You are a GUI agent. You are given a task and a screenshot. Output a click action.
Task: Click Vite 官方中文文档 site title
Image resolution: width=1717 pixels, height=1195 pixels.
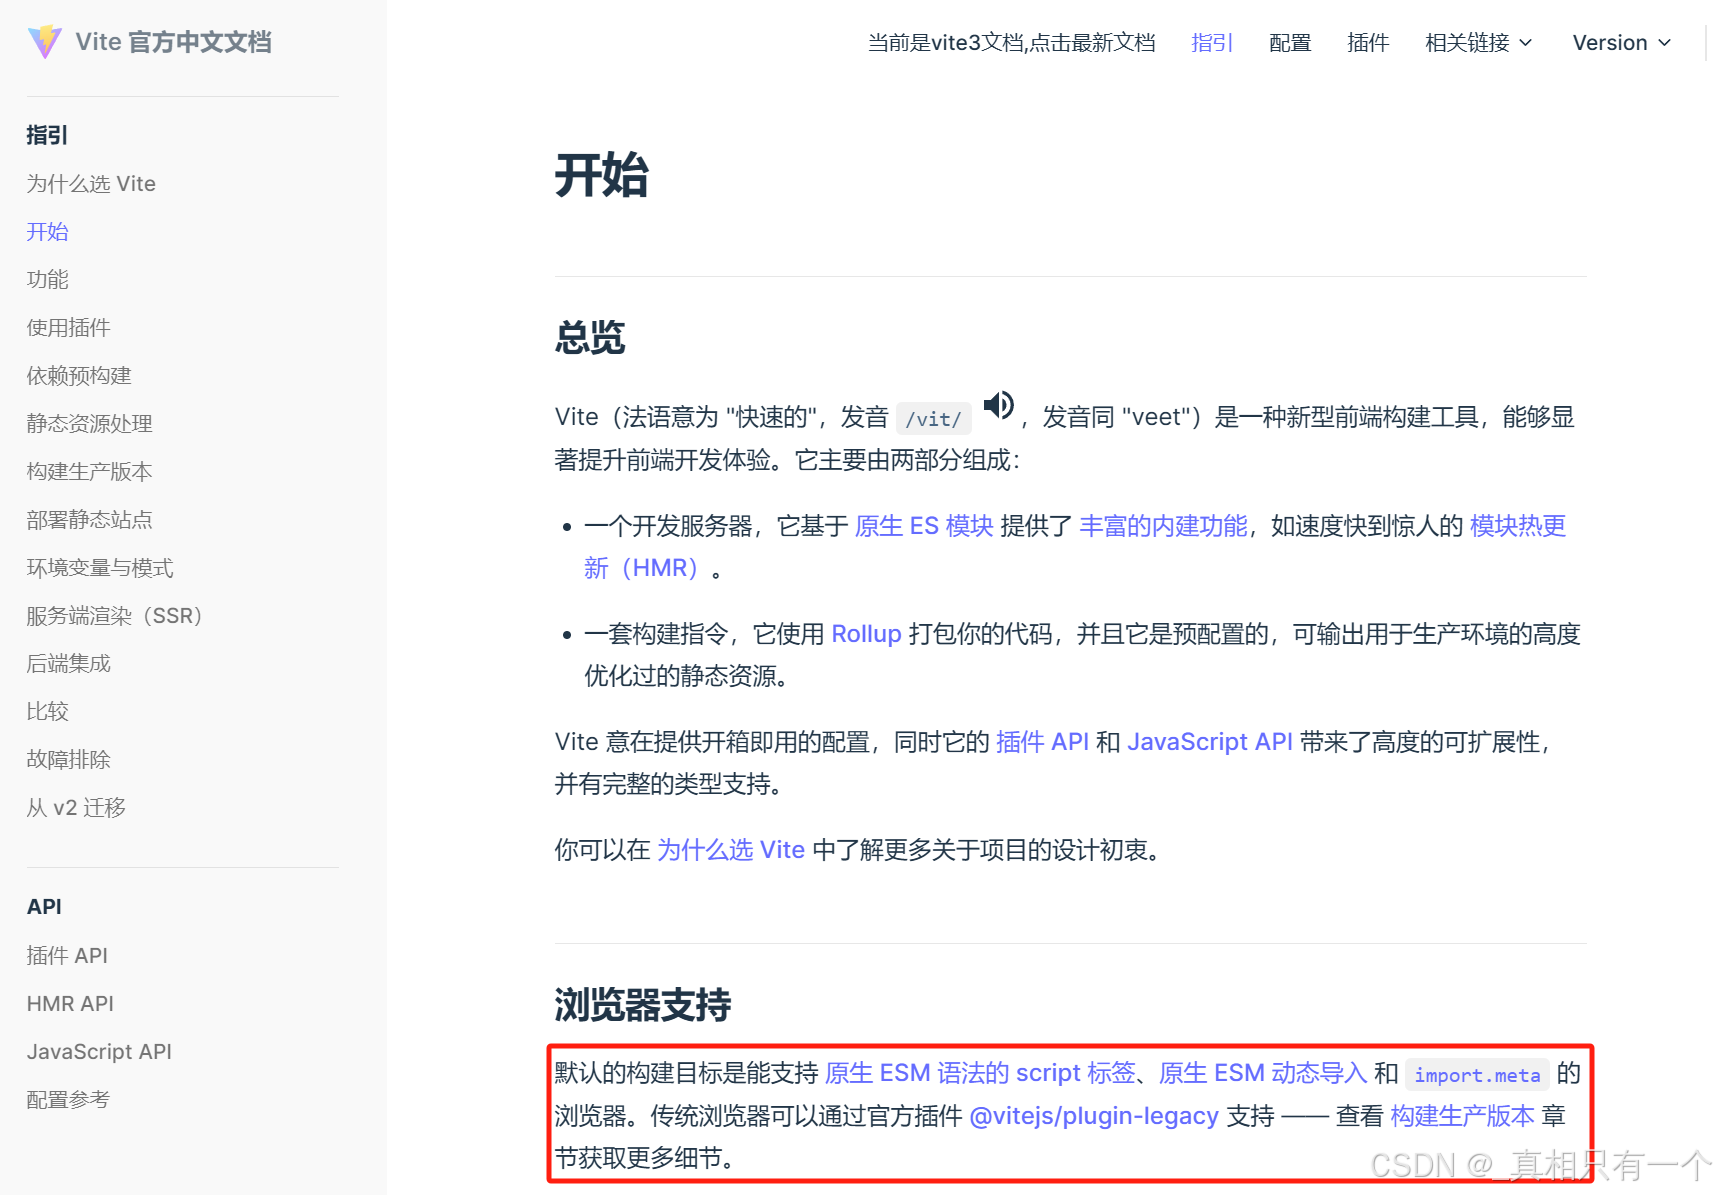tap(173, 42)
